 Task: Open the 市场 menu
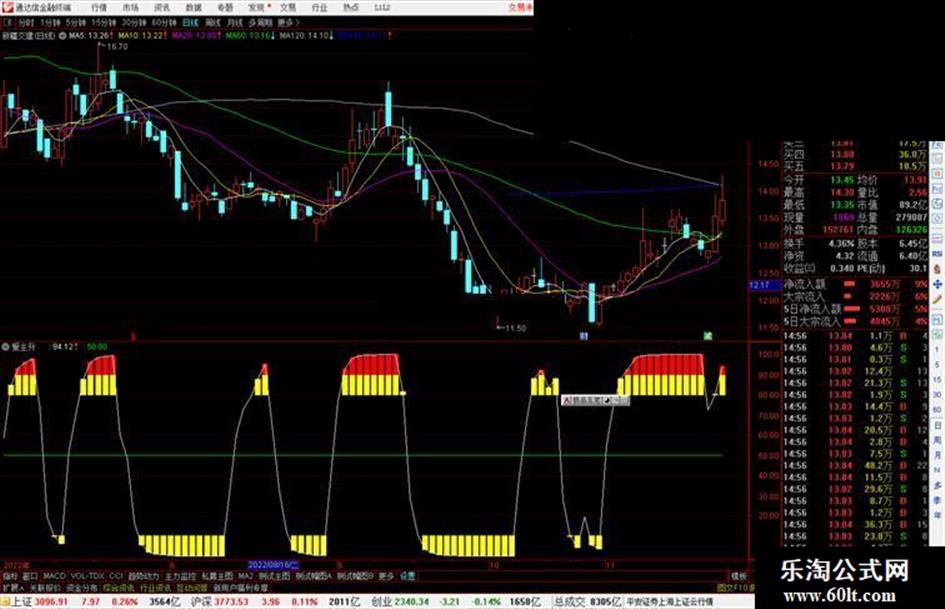pos(130,8)
